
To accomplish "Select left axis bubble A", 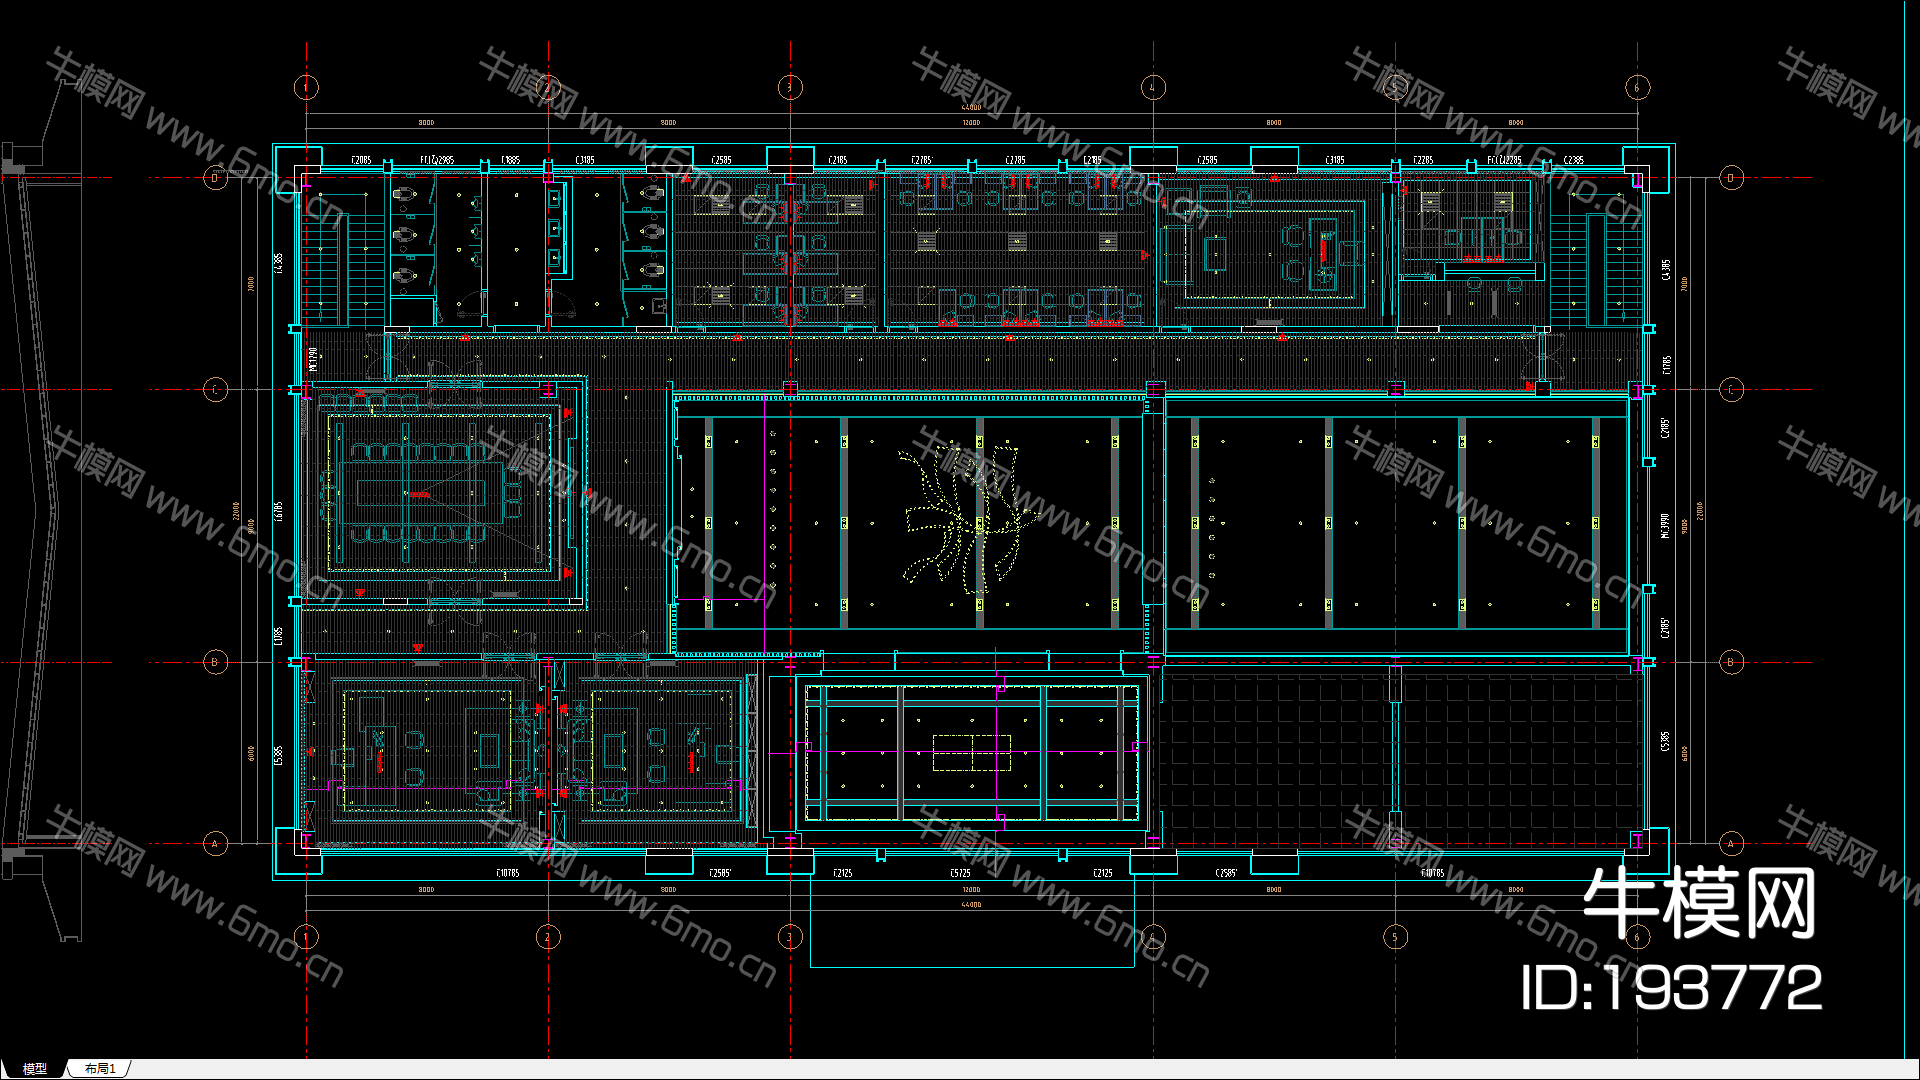I will tap(215, 844).
